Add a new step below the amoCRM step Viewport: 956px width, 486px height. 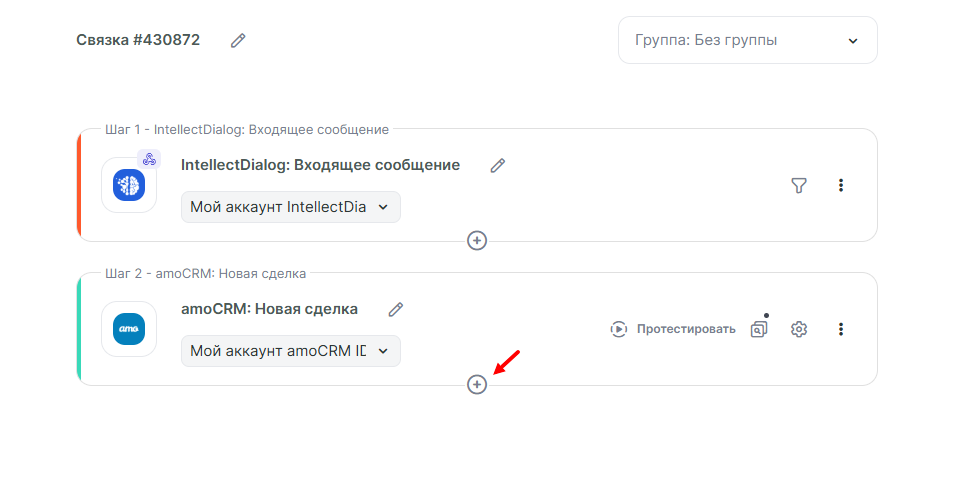[x=477, y=384]
